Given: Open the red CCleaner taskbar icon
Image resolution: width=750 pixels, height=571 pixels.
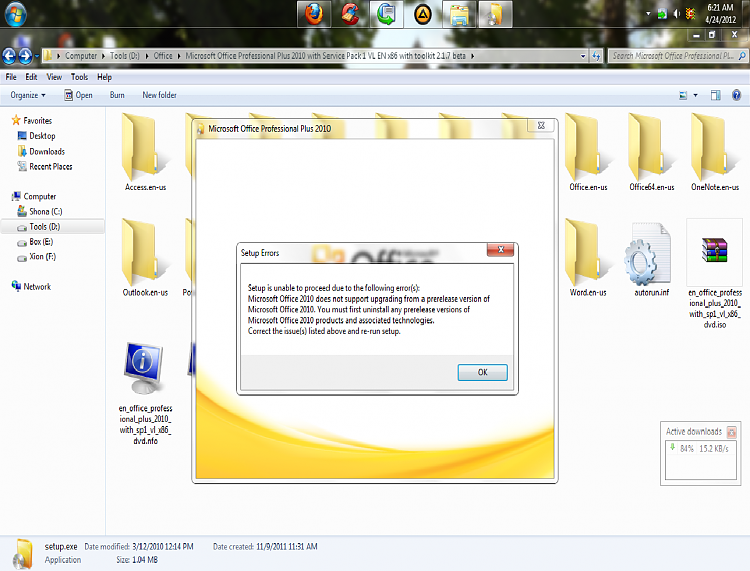Looking at the screenshot, I should point(350,14).
